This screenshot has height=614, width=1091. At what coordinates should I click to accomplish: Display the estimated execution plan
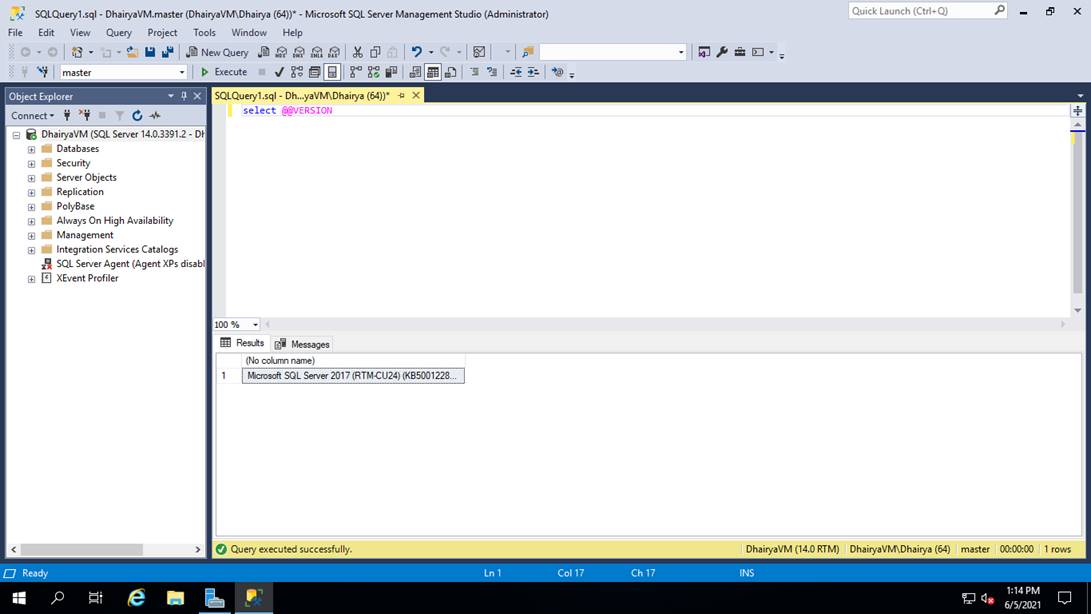click(296, 71)
